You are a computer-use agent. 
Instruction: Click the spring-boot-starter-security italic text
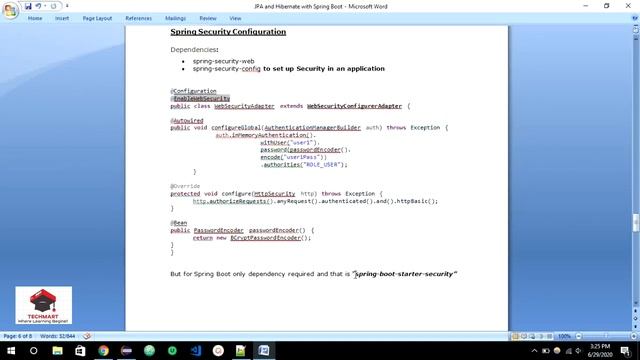tap(404, 274)
